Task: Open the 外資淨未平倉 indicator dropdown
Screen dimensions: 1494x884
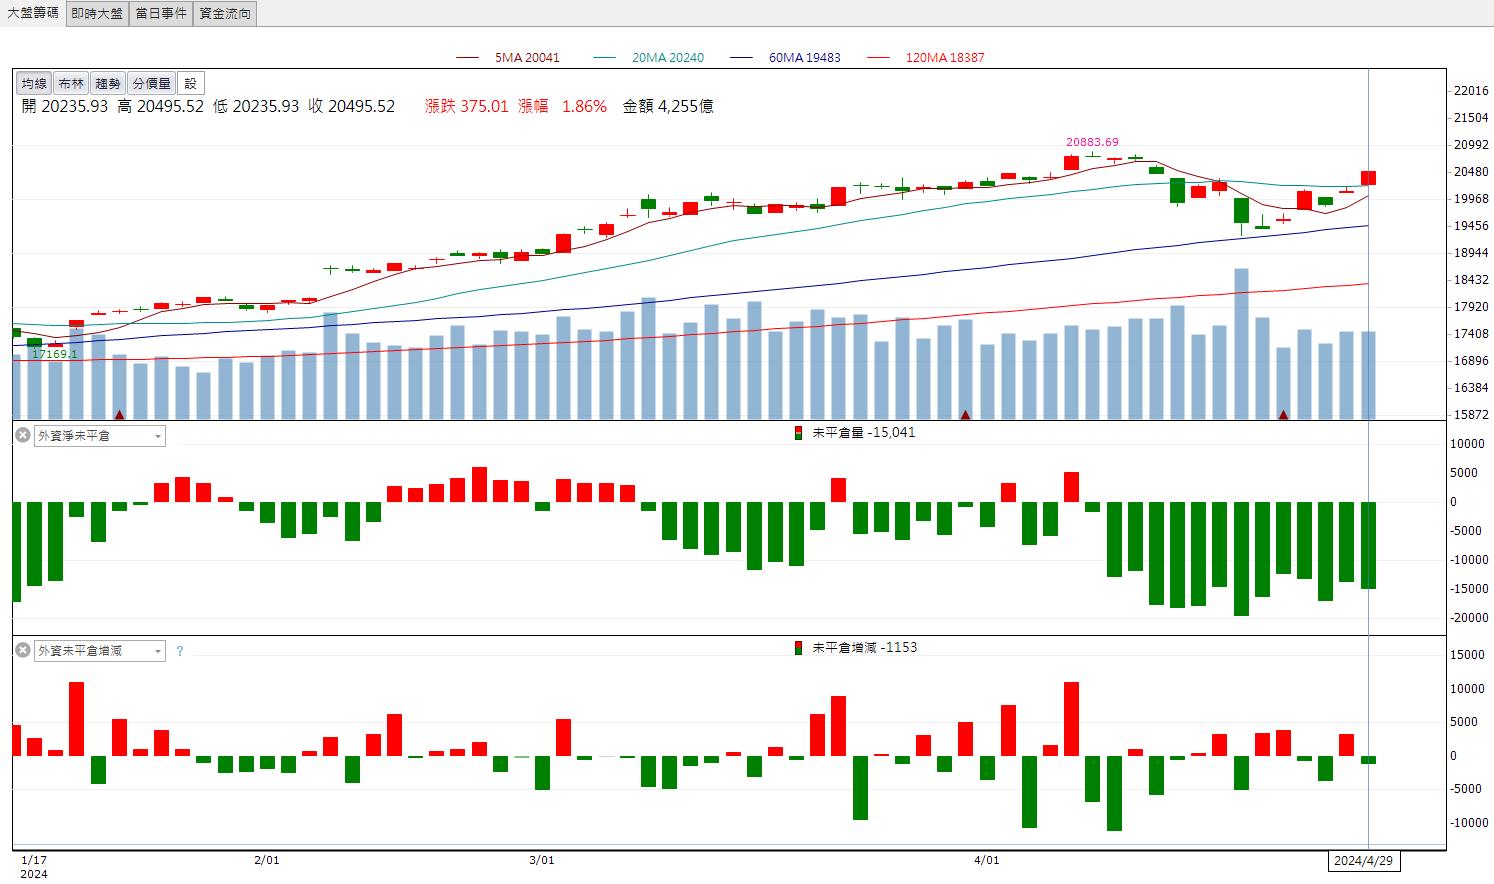Action: point(100,436)
